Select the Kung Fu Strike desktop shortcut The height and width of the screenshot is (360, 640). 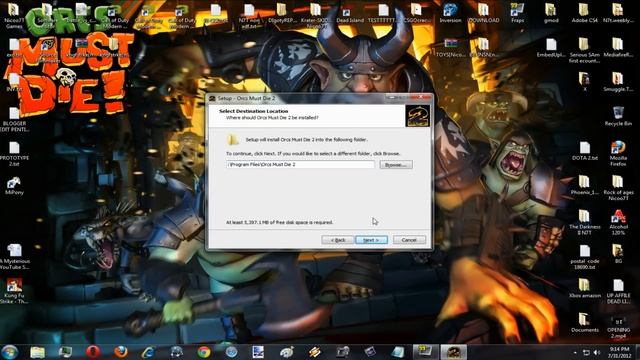[x=14, y=291]
